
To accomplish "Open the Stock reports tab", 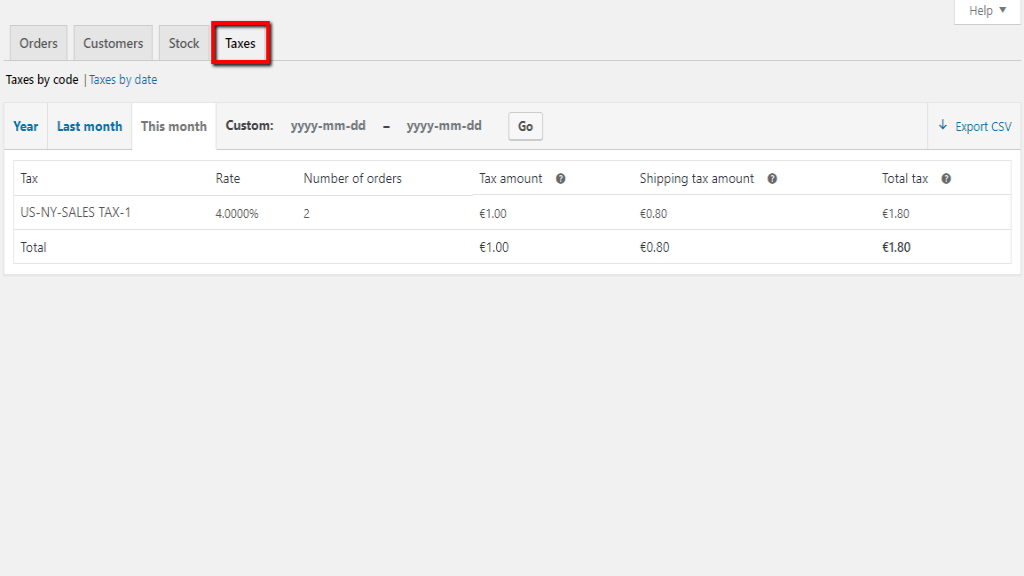I will (x=184, y=43).
